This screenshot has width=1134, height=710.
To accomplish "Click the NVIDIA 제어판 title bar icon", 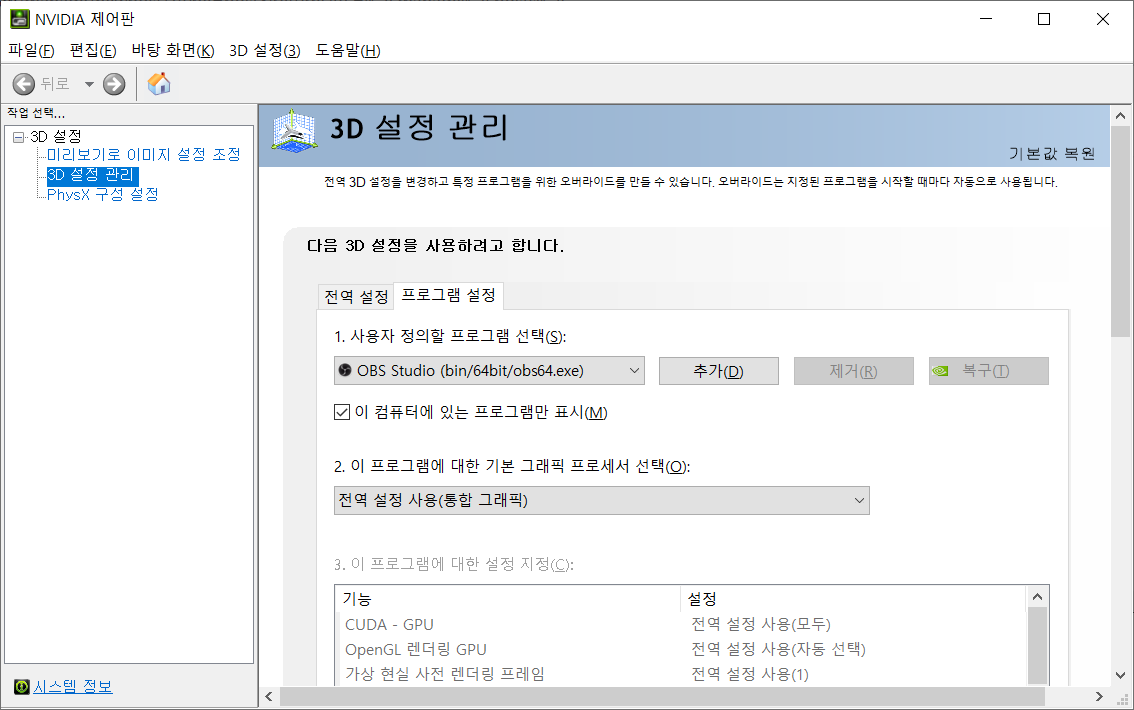I will (20, 19).
